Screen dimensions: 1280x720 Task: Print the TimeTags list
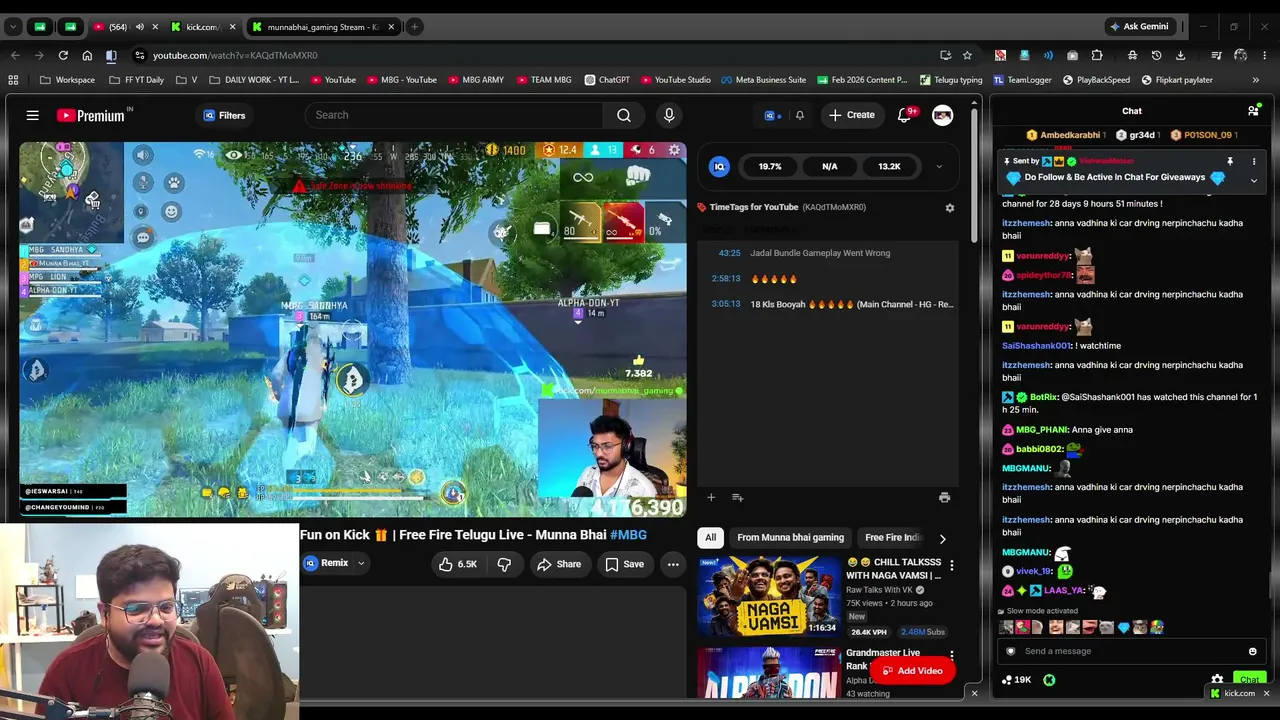click(944, 497)
